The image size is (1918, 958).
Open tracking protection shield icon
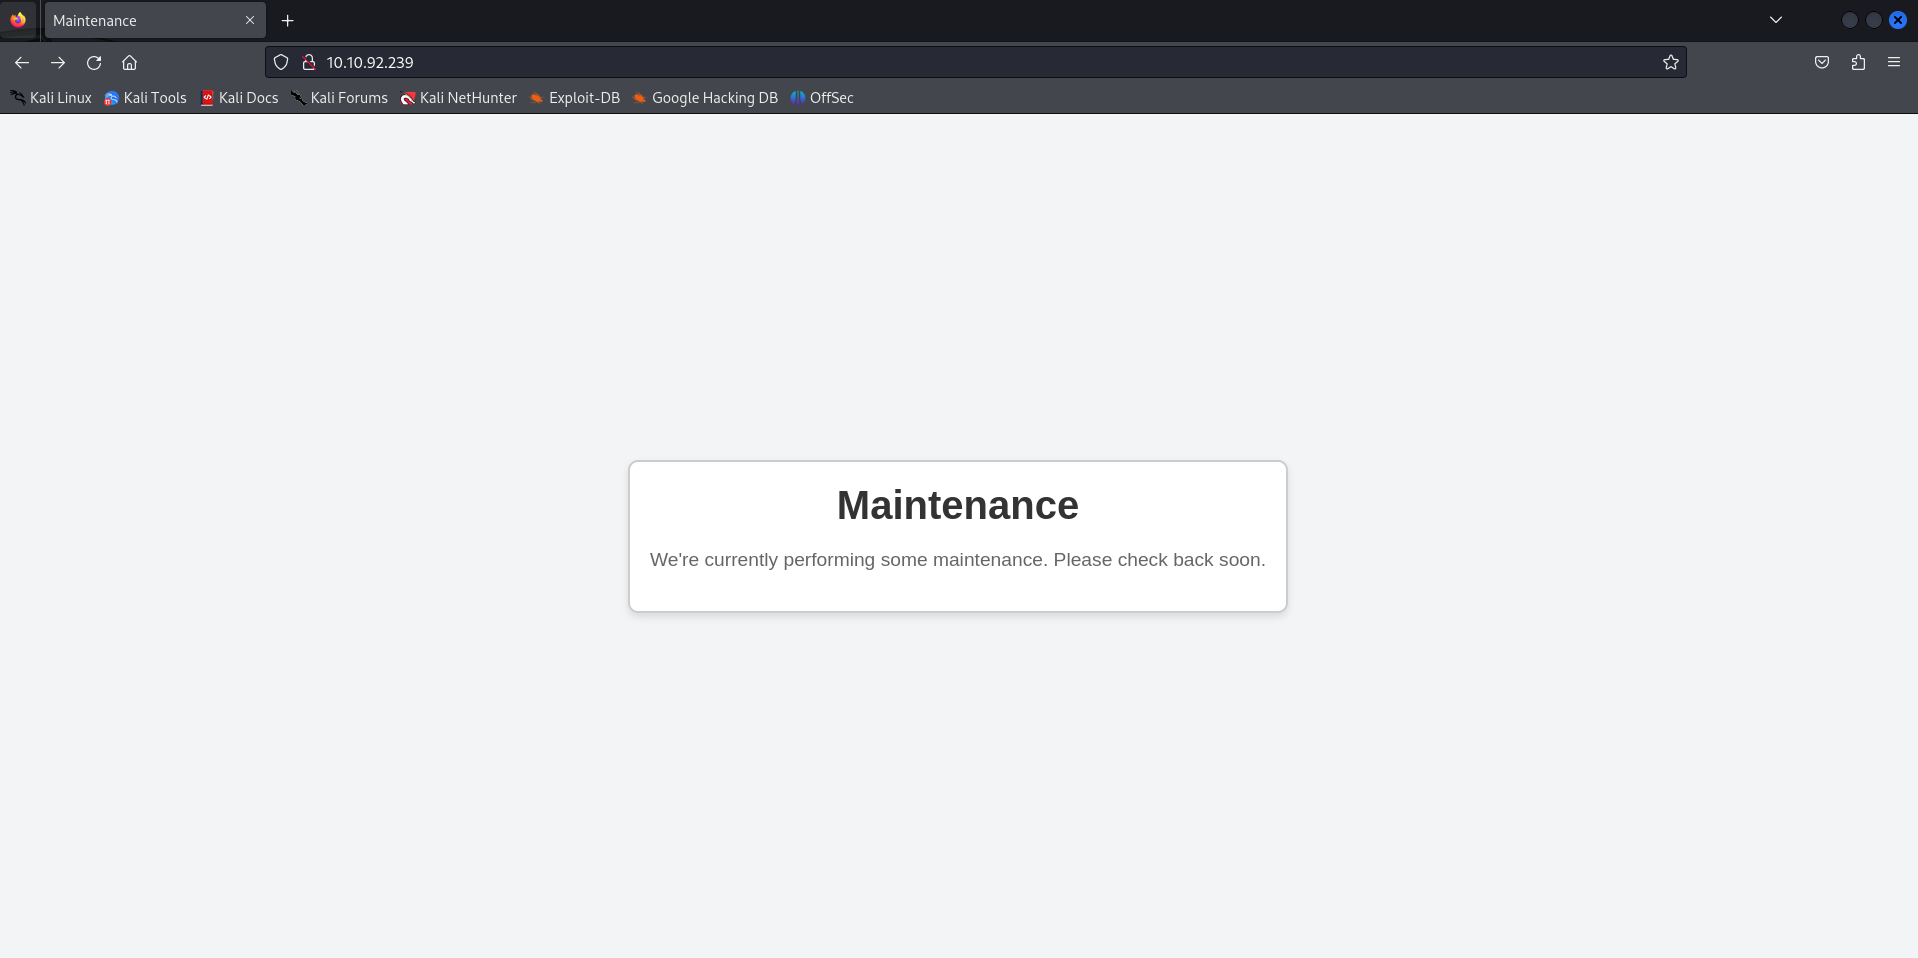tap(281, 62)
